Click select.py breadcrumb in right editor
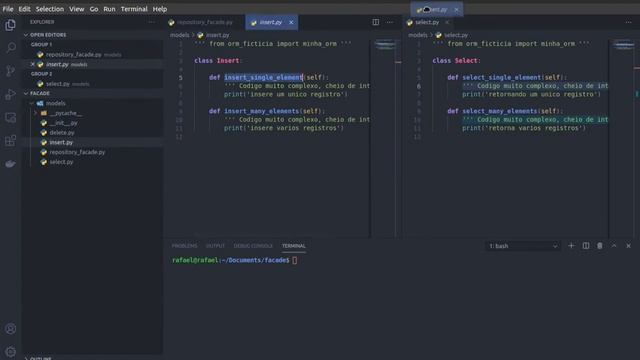Screen dimensions: 640x360 coord(456,35)
